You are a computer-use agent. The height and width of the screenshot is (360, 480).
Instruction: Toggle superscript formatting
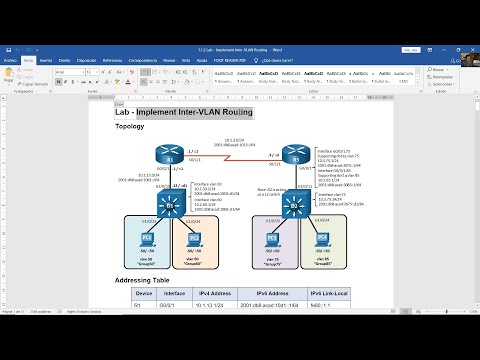click(x=97, y=82)
